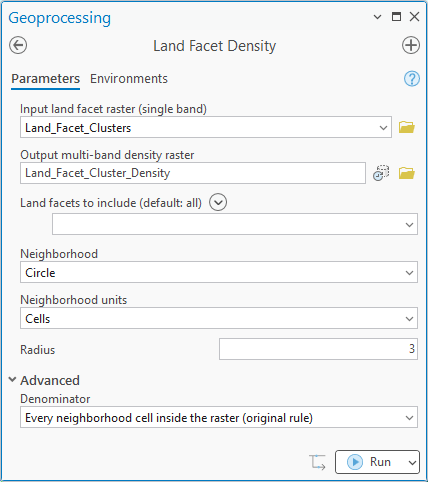
Task: Click the Land Facet Density title
Action: coord(214,46)
